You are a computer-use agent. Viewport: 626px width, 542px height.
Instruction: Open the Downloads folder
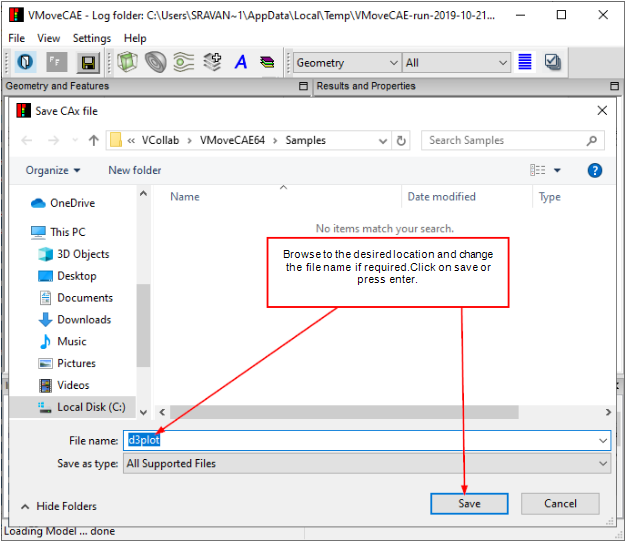(x=74, y=320)
